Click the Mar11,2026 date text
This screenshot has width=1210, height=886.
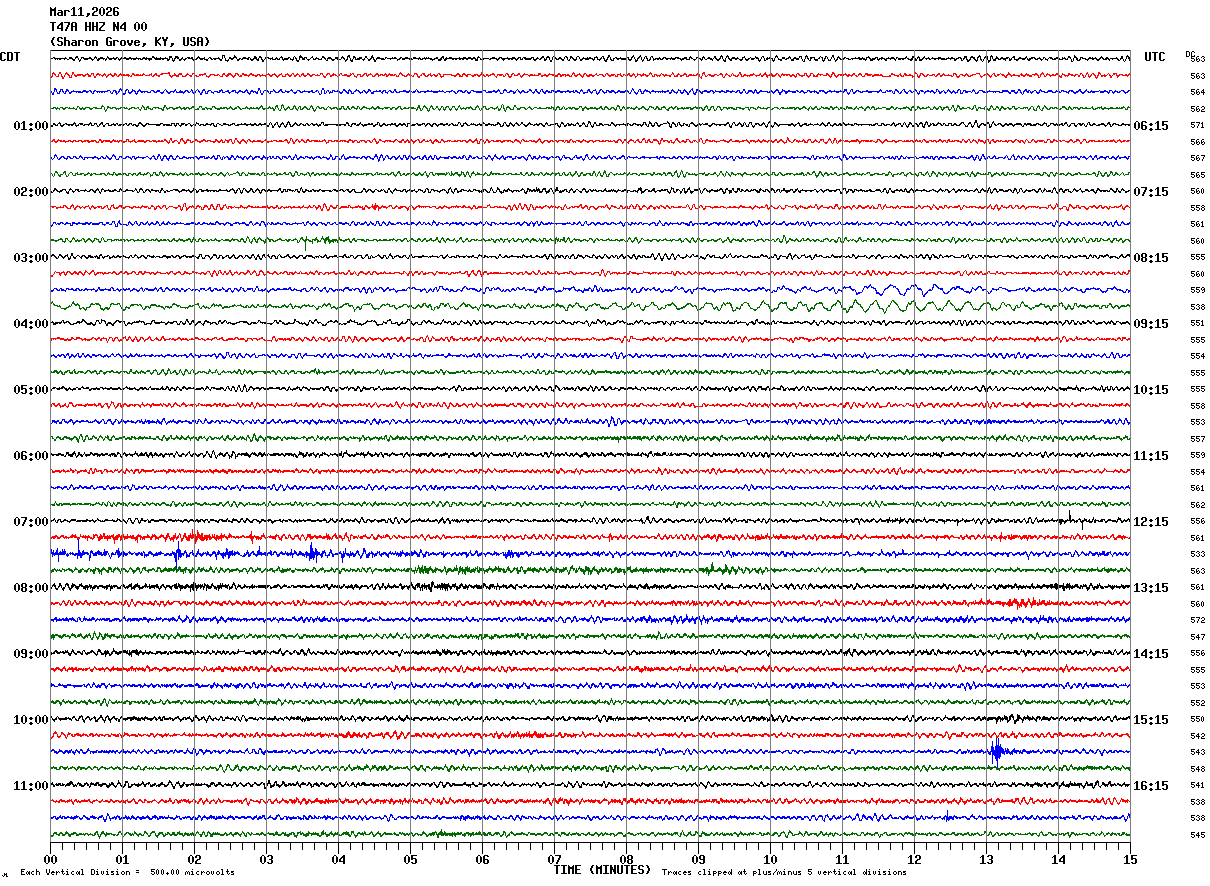click(x=84, y=12)
